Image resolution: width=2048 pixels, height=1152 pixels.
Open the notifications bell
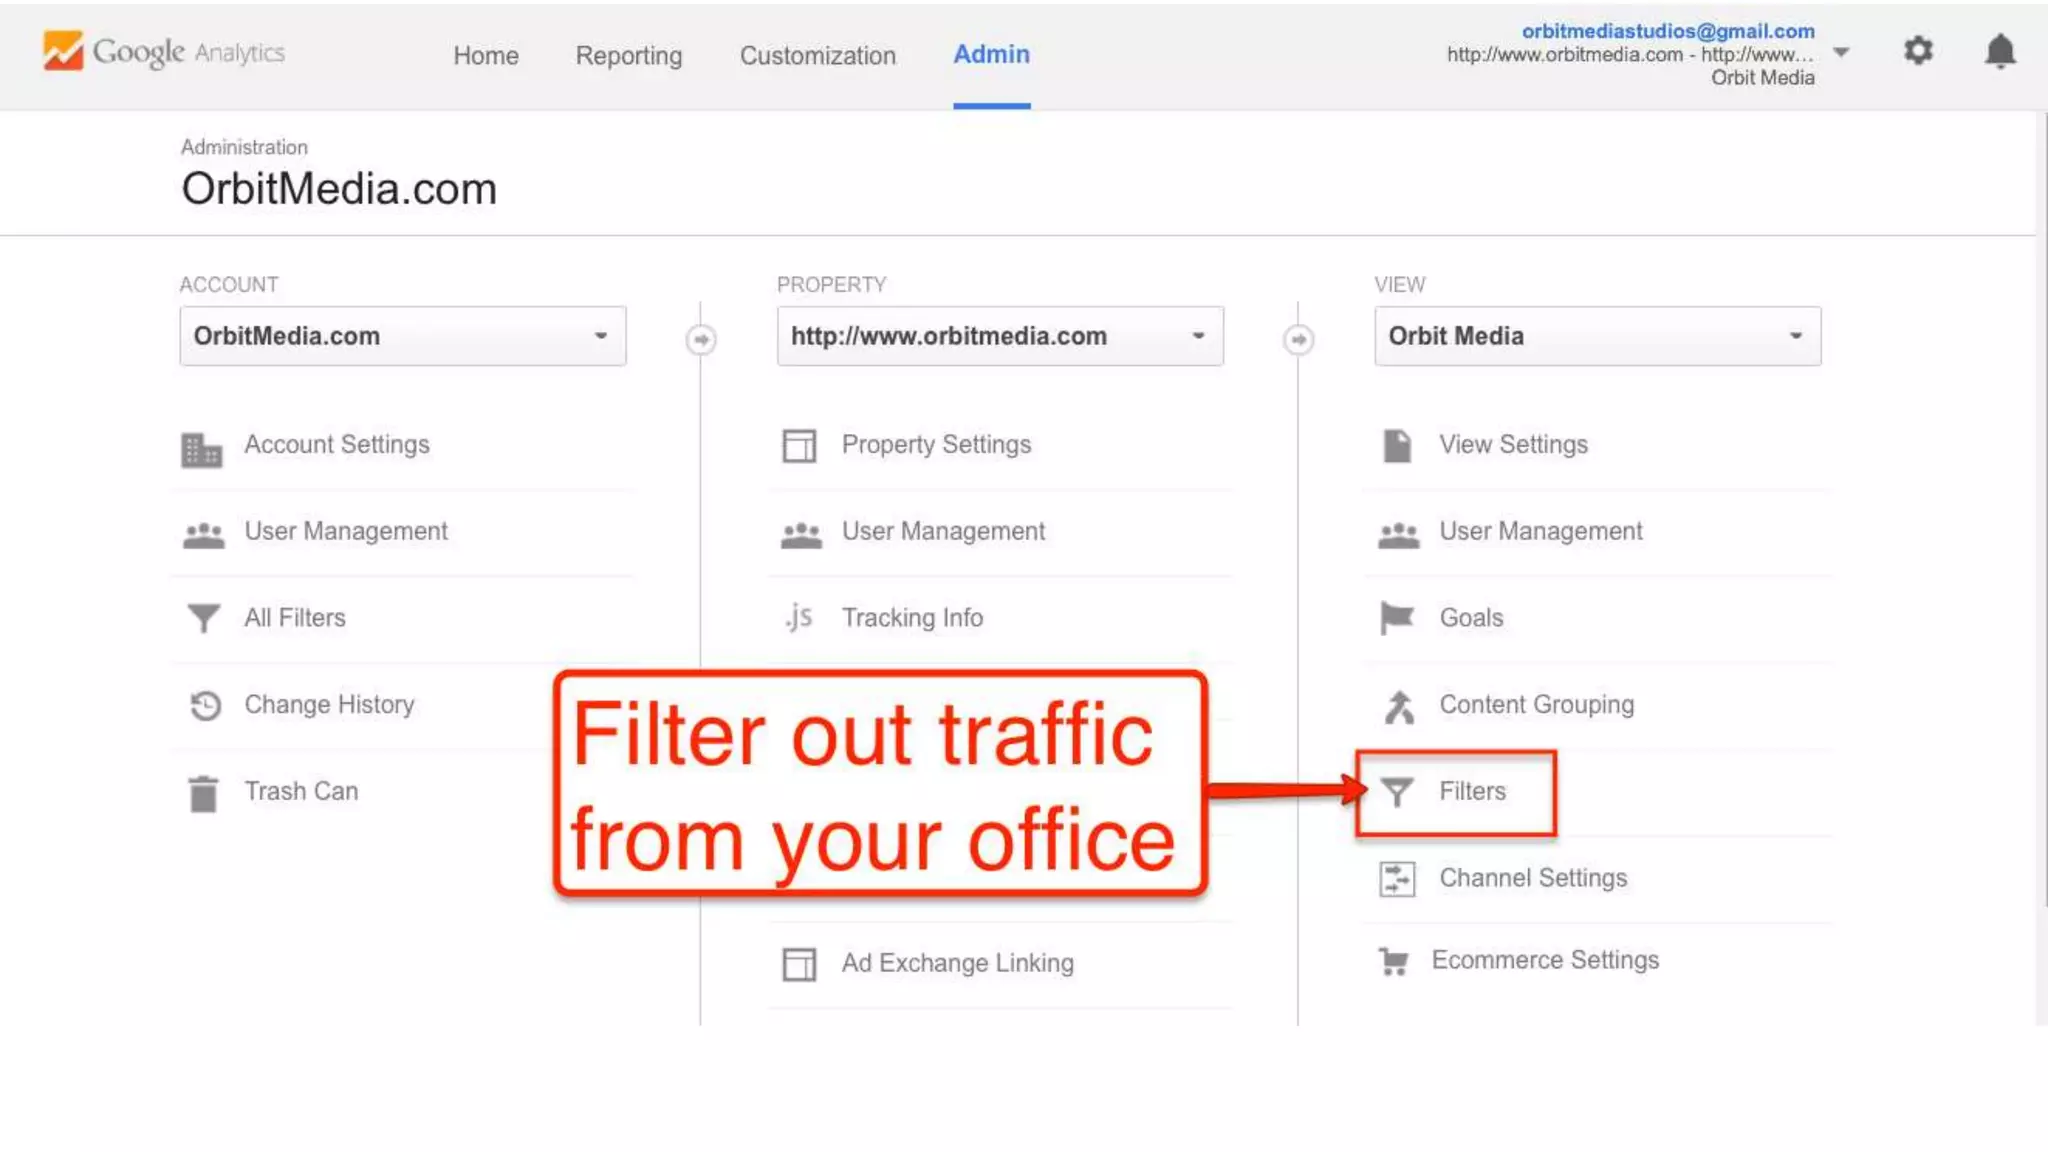pyautogui.click(x=1999, y=51)
